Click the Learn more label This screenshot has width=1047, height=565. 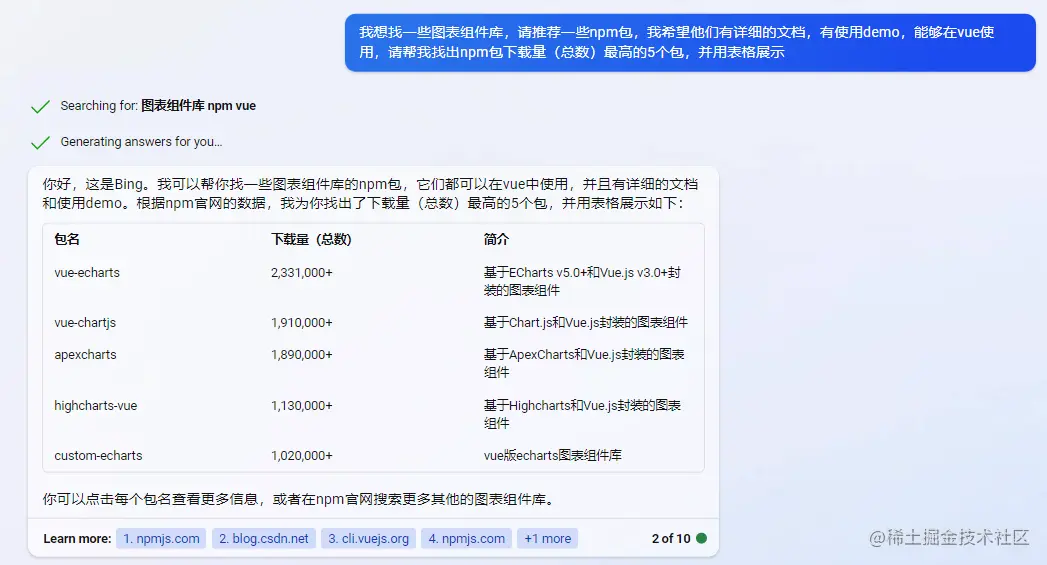tap(77, 538)
